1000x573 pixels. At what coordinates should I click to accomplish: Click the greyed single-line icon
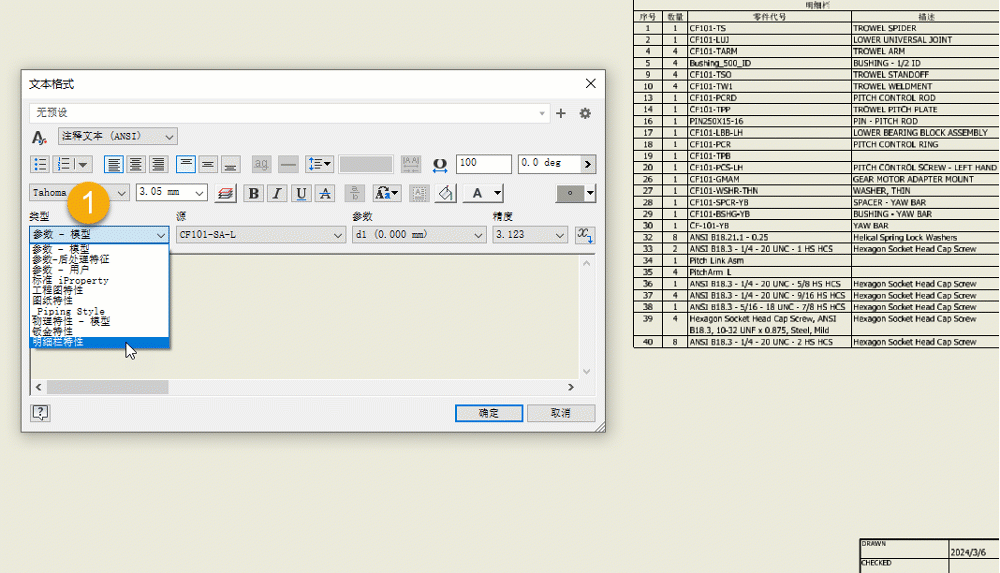tap(288, 164)
